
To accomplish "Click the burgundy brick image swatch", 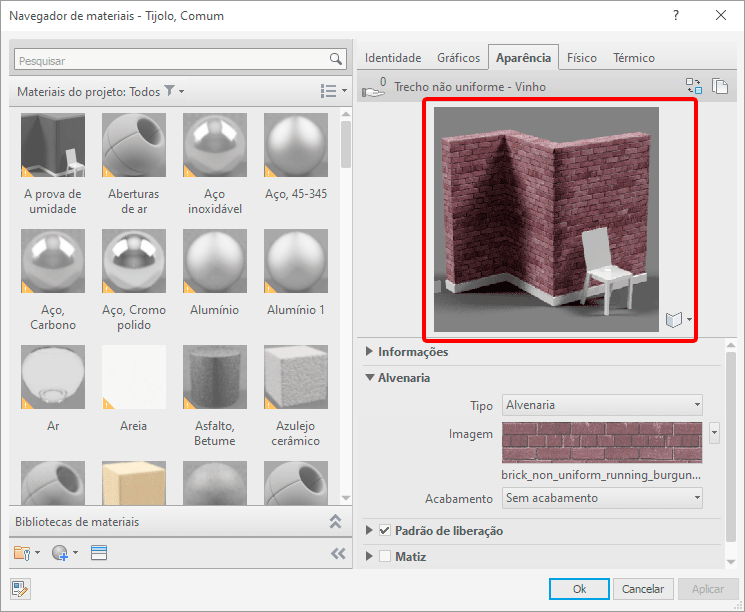I will click(x=602, y=442).
